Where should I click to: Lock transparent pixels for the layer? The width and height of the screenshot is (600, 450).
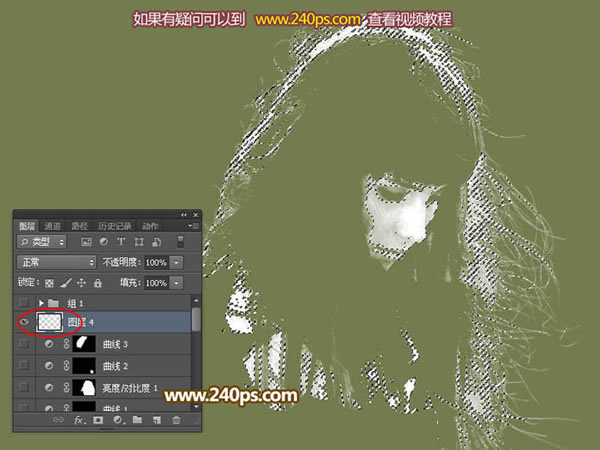(49, 283)
